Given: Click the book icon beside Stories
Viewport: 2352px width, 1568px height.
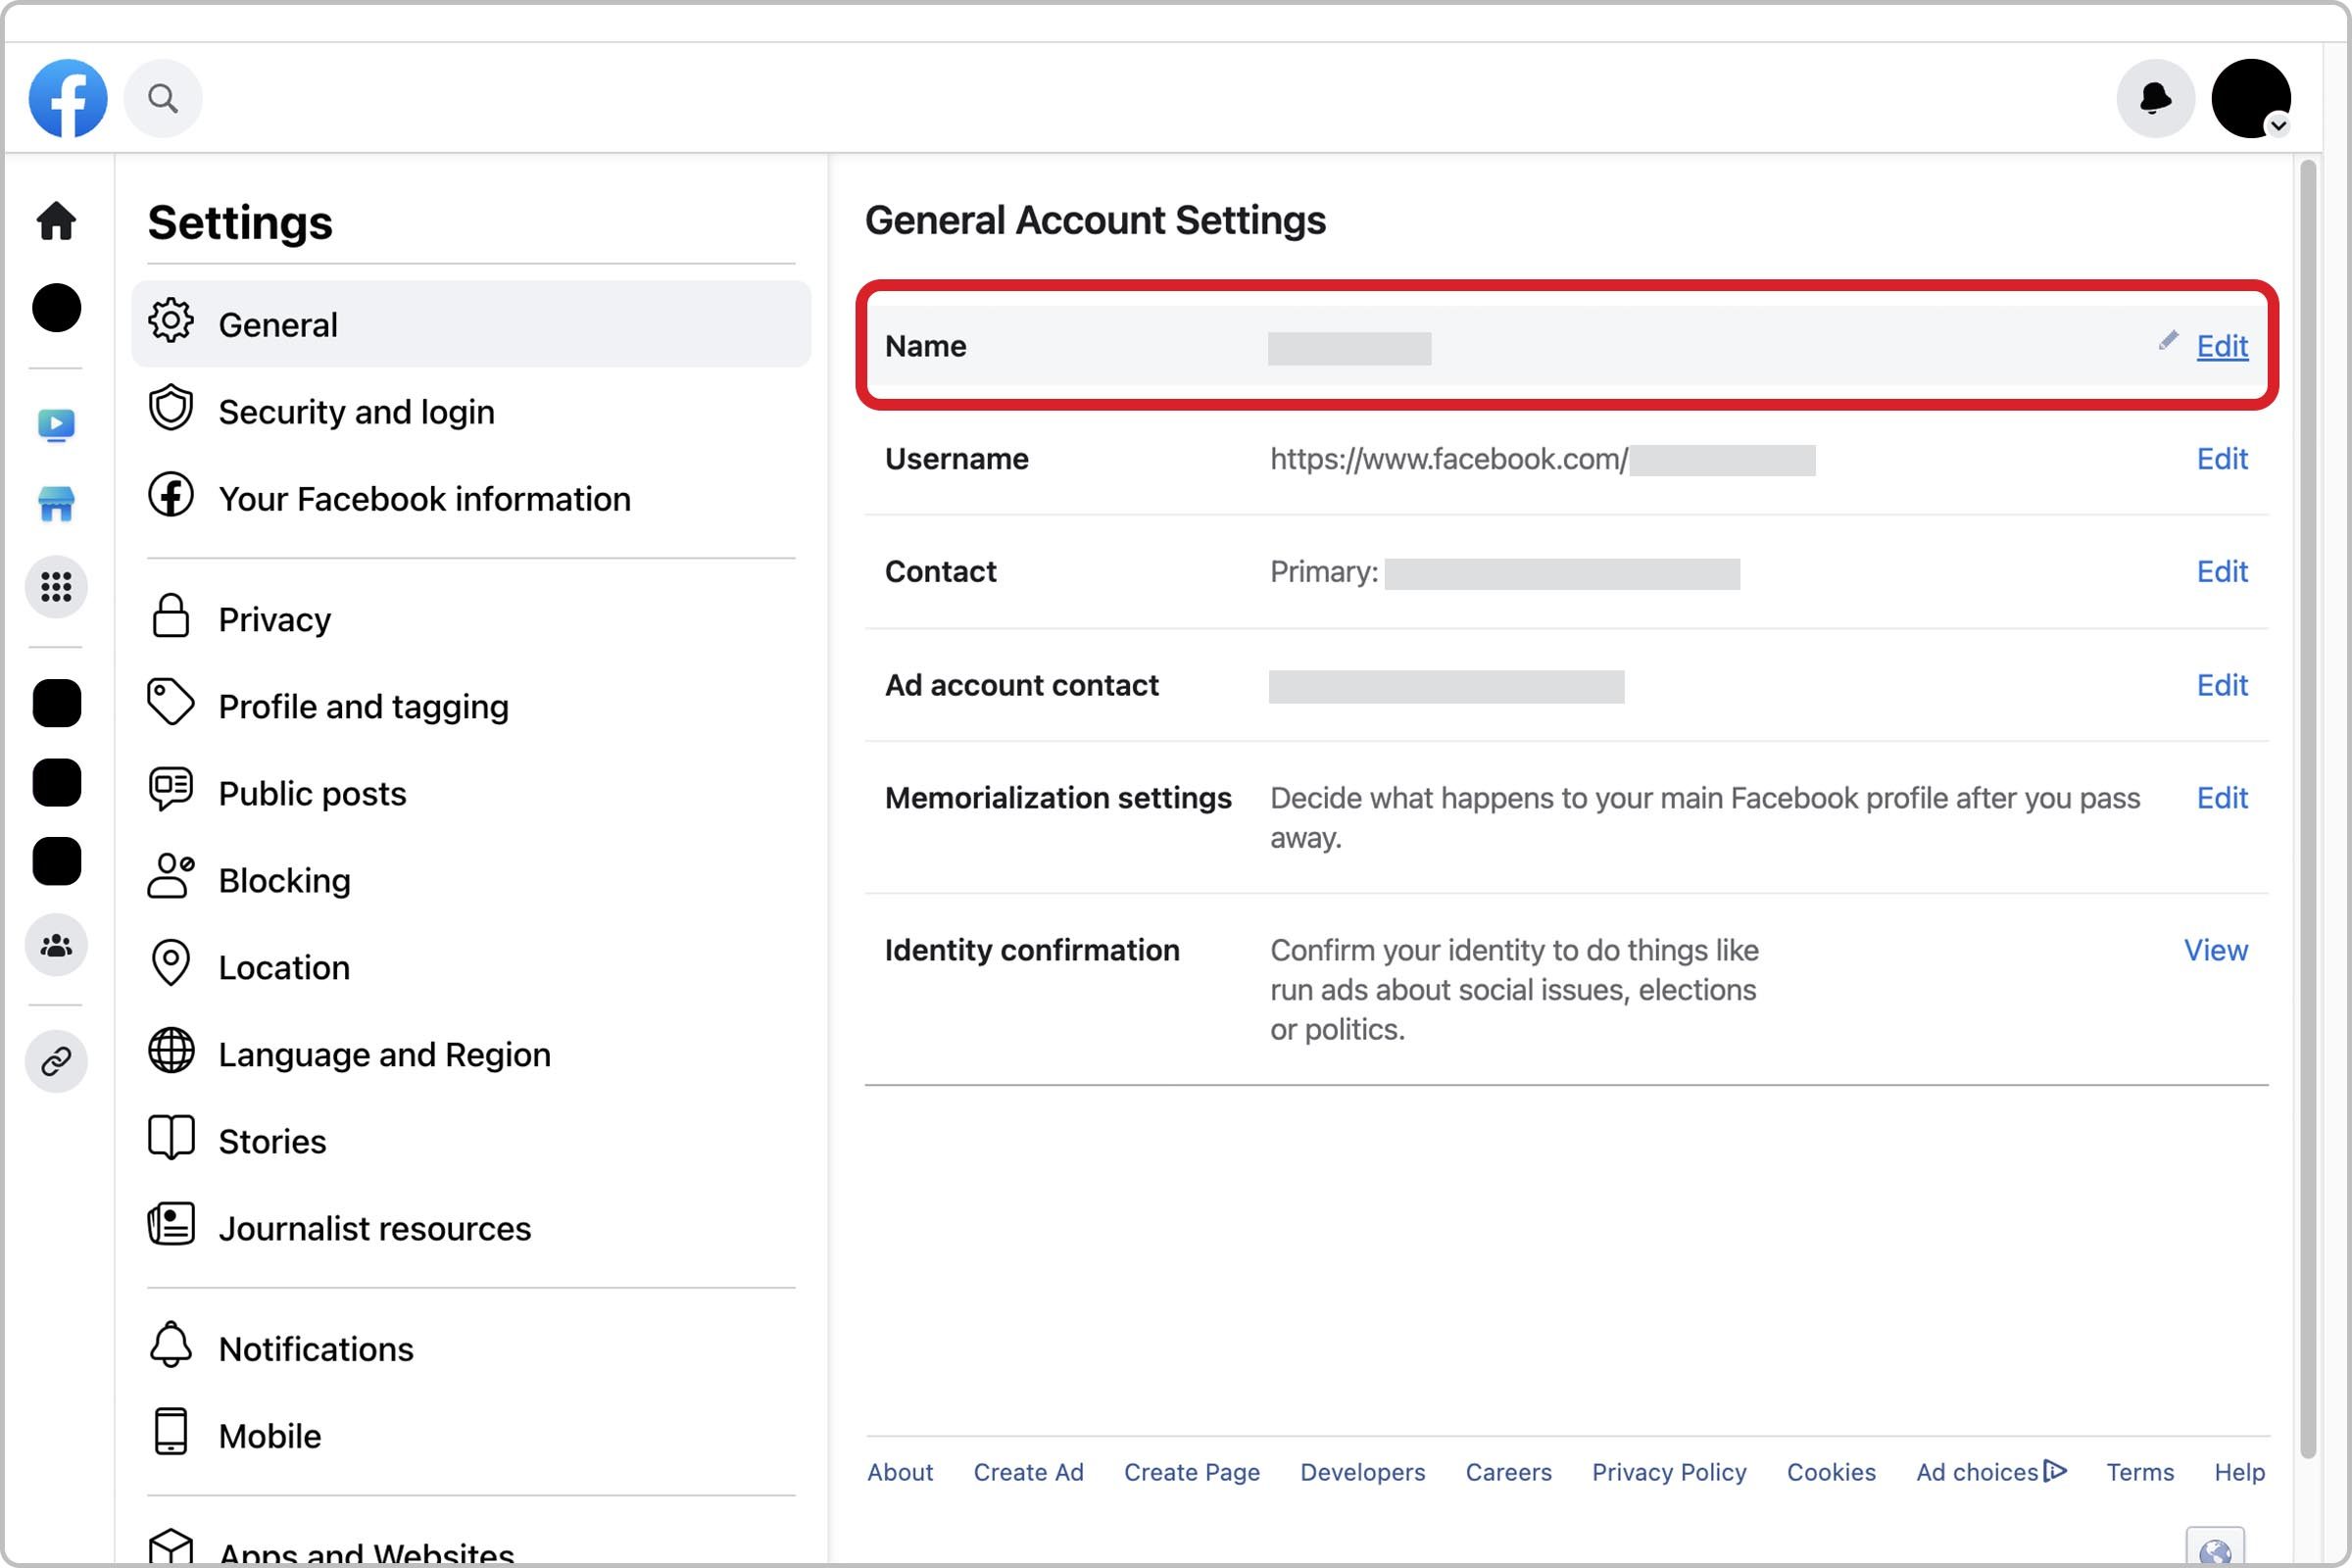Looking at the screenshot, I should click(x=171, y=1138).
